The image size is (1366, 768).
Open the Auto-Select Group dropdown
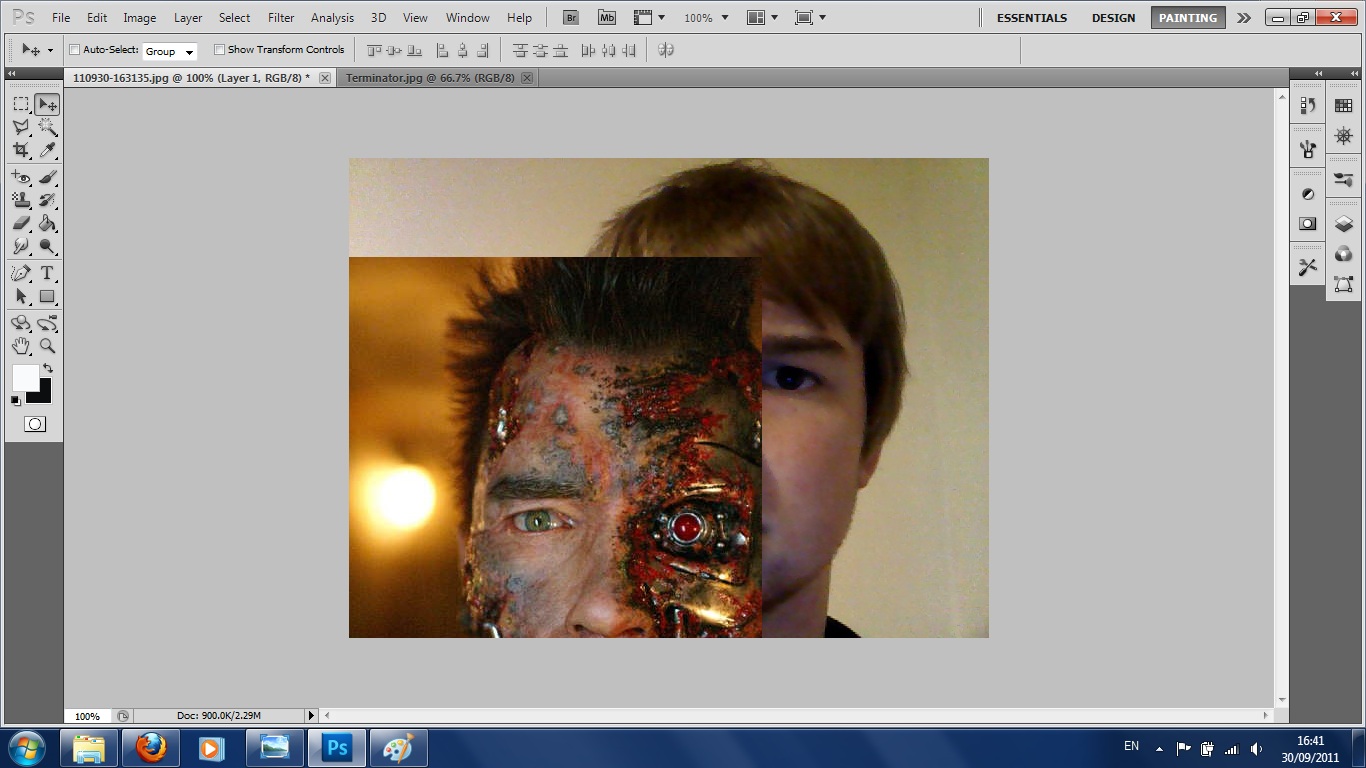pos(169,51)
